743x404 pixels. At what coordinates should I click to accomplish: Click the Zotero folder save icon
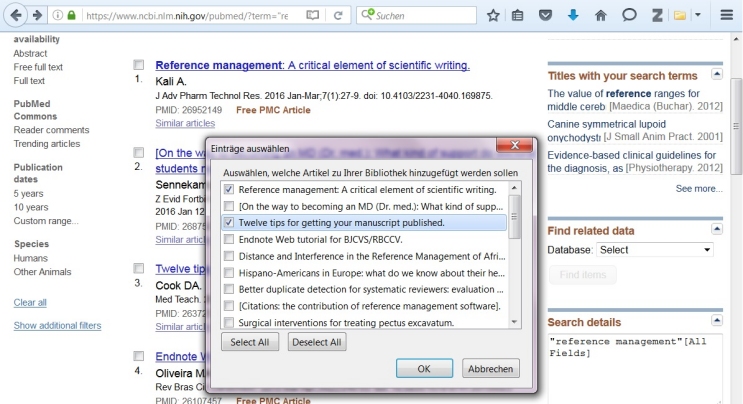(680, 15)
